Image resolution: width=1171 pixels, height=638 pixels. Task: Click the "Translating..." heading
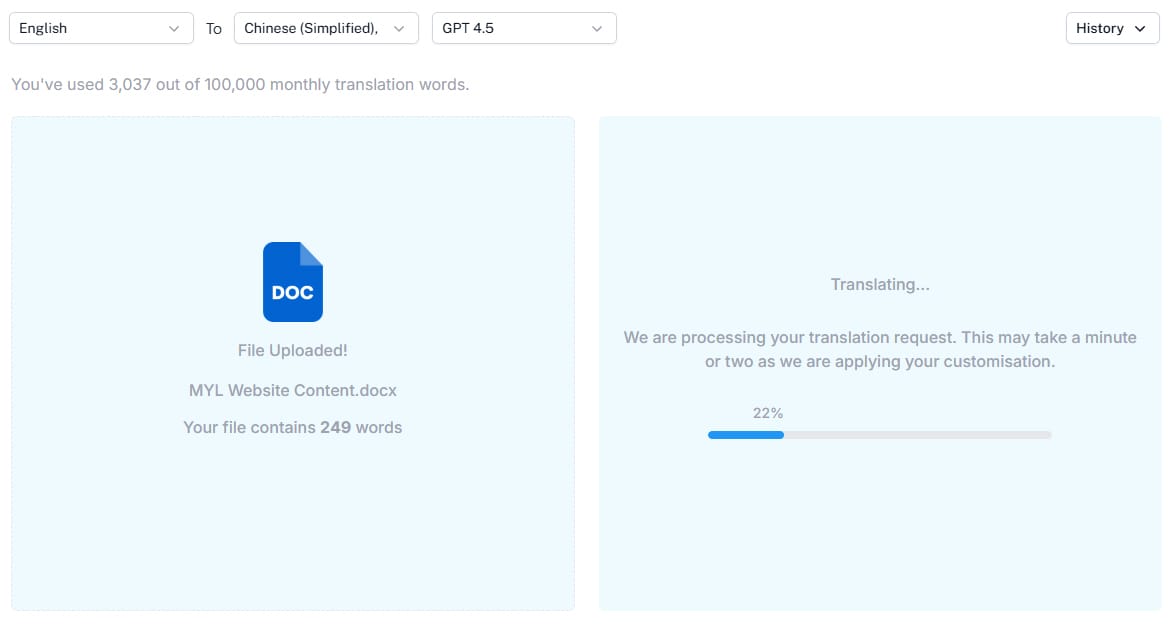click(x=879, y=285)
